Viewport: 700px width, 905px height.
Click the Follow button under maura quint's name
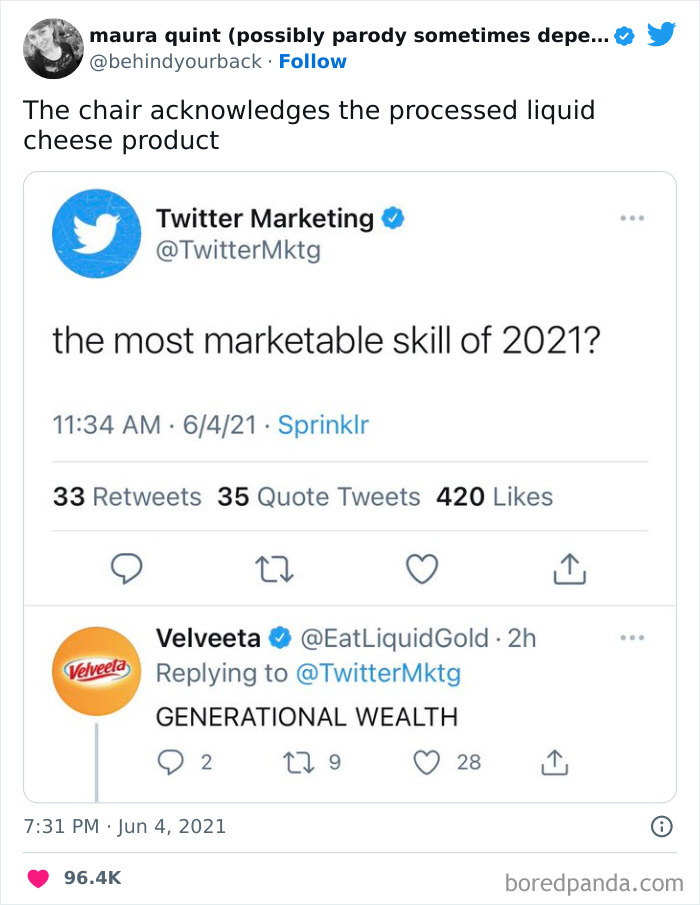pos(314,62)
